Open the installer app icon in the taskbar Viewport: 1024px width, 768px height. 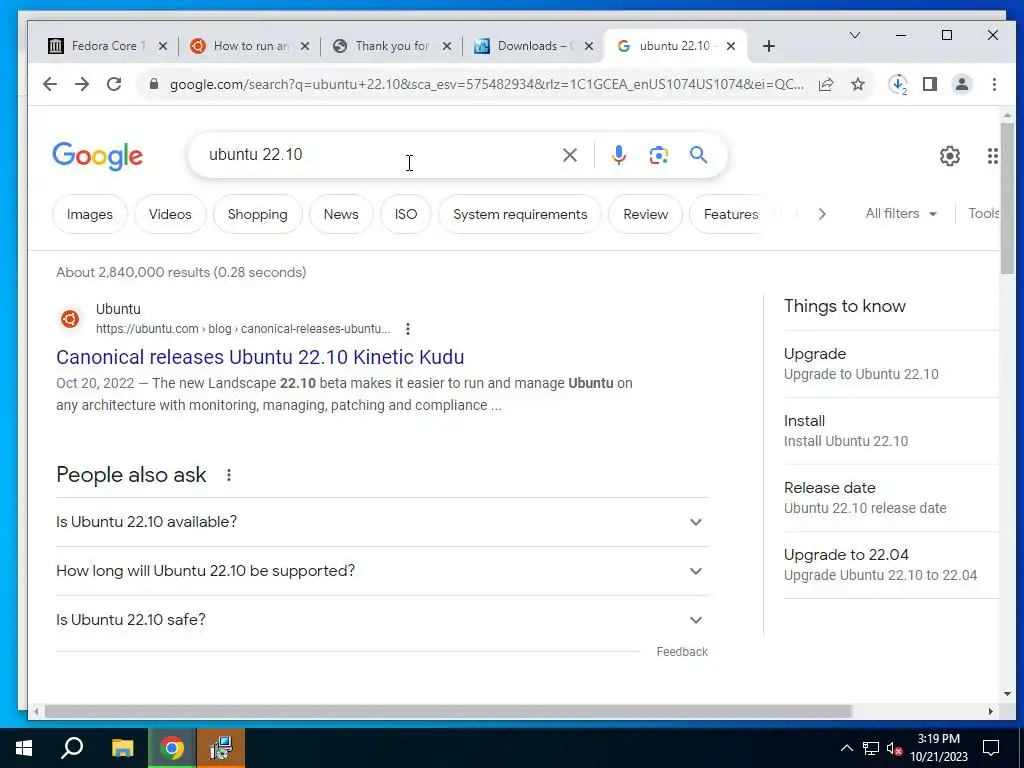pos(221,748)
